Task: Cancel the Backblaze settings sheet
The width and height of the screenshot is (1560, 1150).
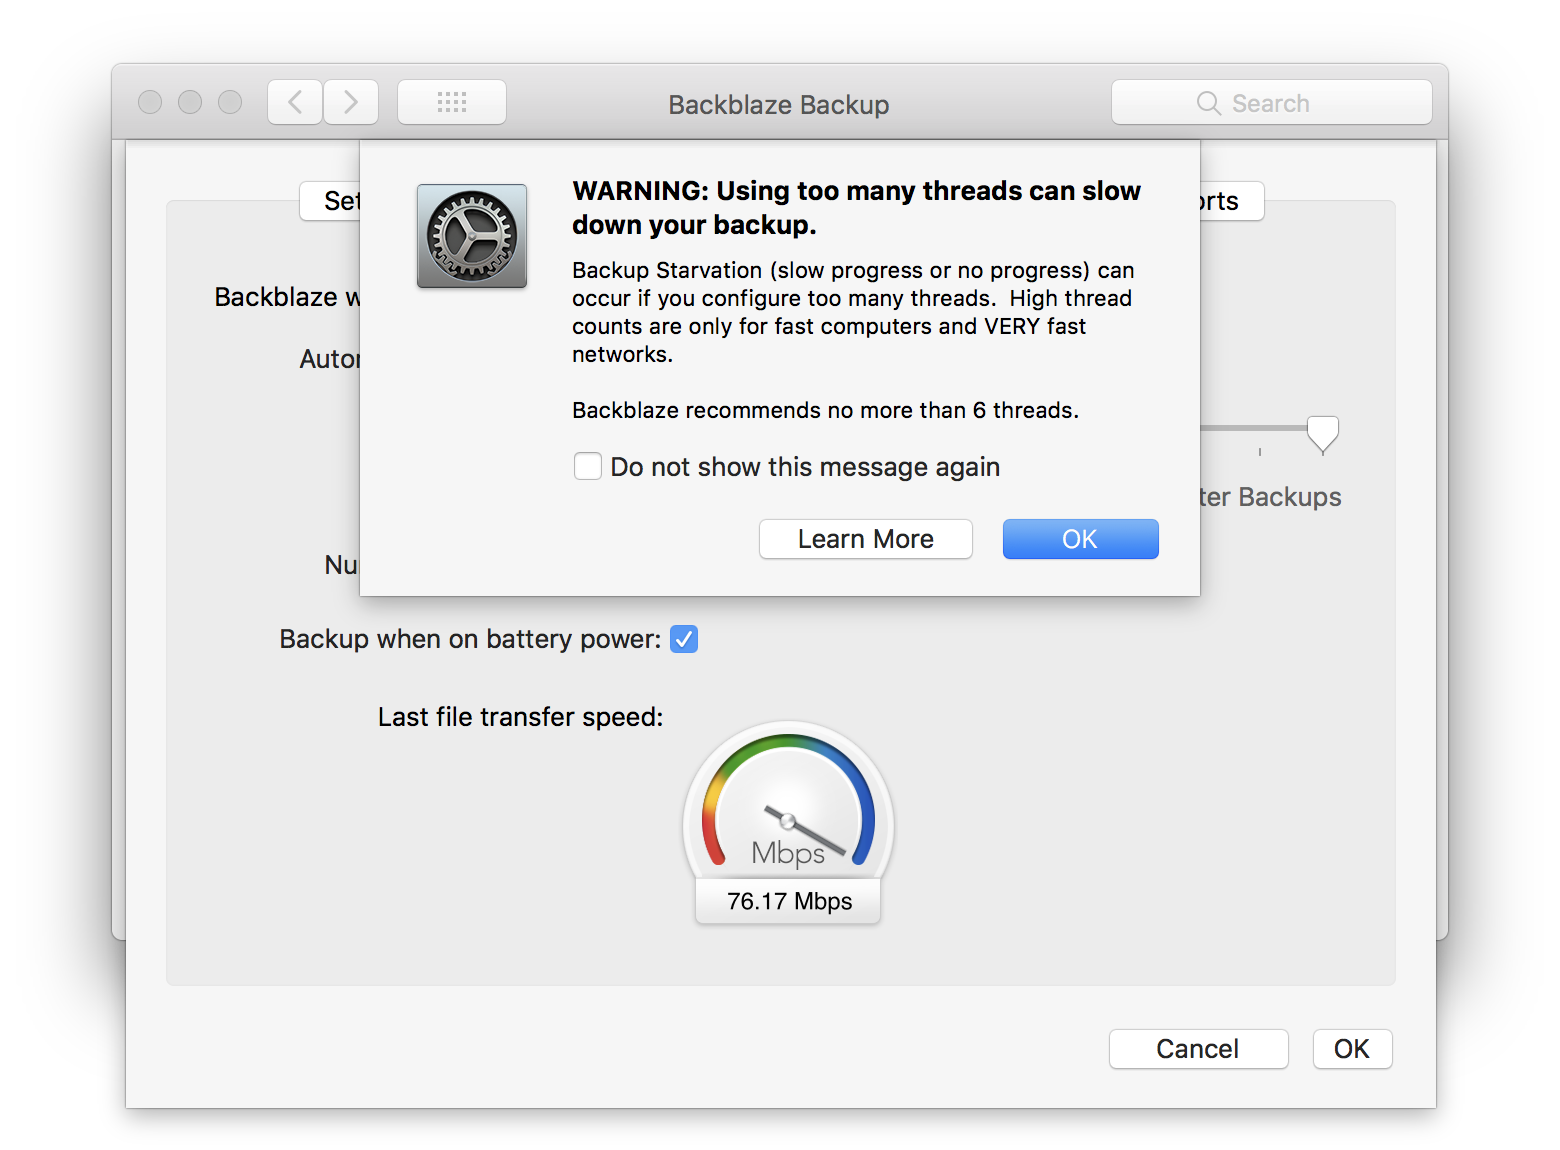Action: coord(1198,1049)
